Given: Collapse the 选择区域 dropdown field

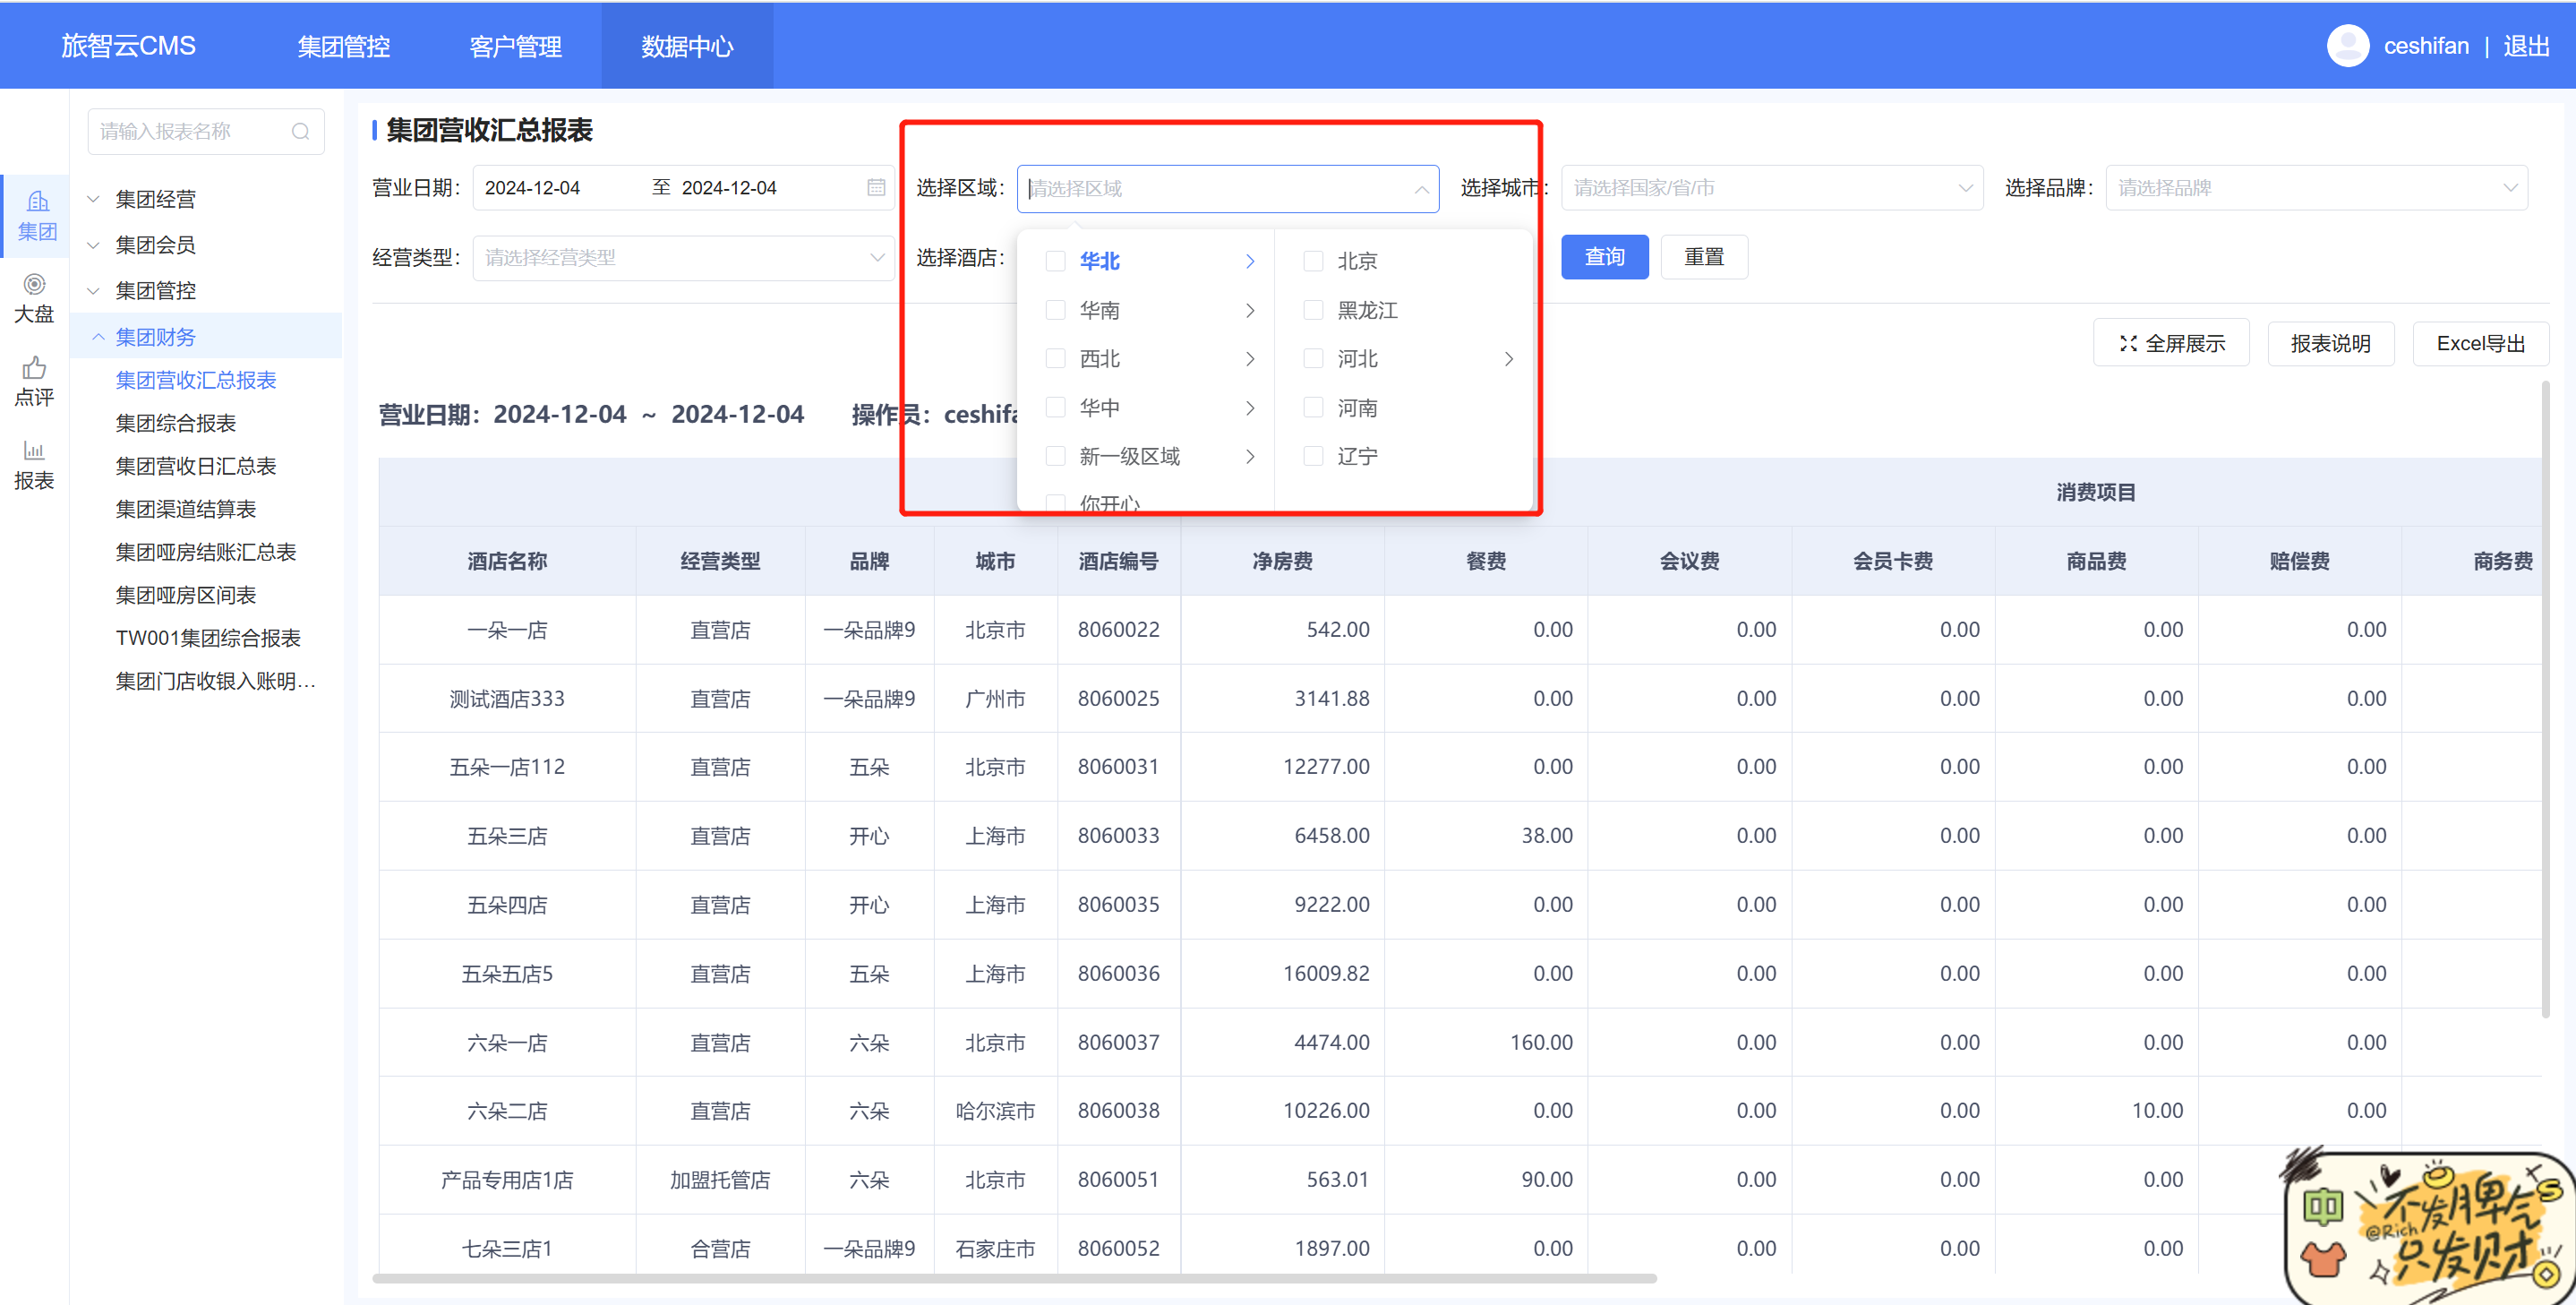Looking at the screenshot, I should click(1227, 188).
